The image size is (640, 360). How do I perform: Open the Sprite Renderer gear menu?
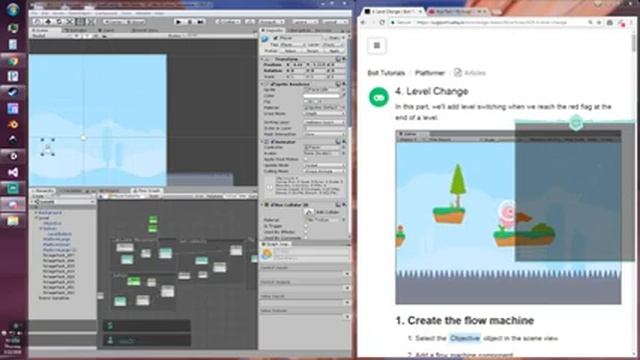tap(344, 84)
